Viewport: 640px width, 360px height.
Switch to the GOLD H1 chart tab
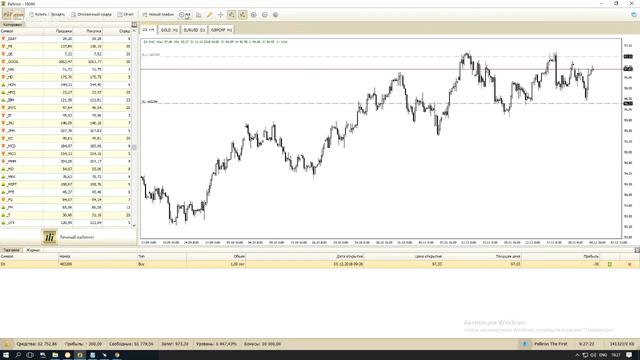pyautogui.click(x=169, y=30)
